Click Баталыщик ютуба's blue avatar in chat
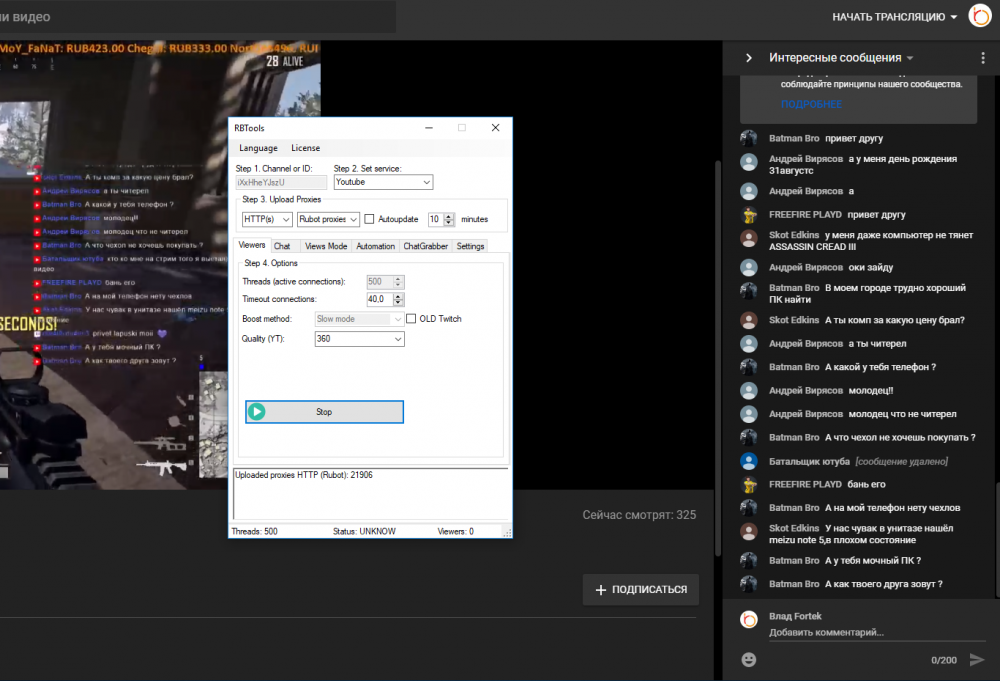This screenshot has height=681, width=1000. point(749,461)
